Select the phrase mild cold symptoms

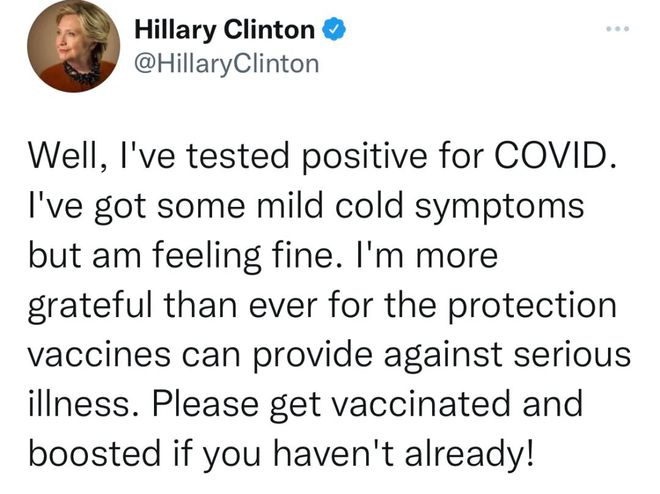pyautogui.click(x=420, y=206)
